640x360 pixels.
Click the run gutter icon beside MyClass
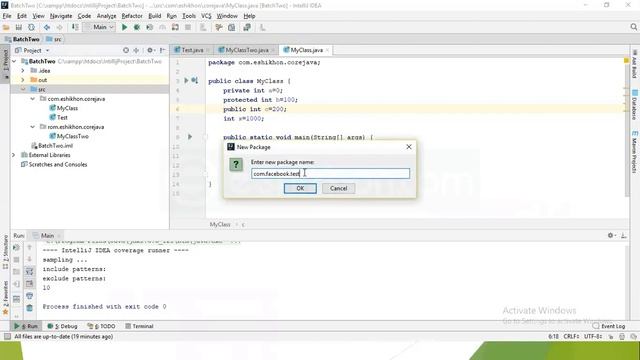point(186,81)
